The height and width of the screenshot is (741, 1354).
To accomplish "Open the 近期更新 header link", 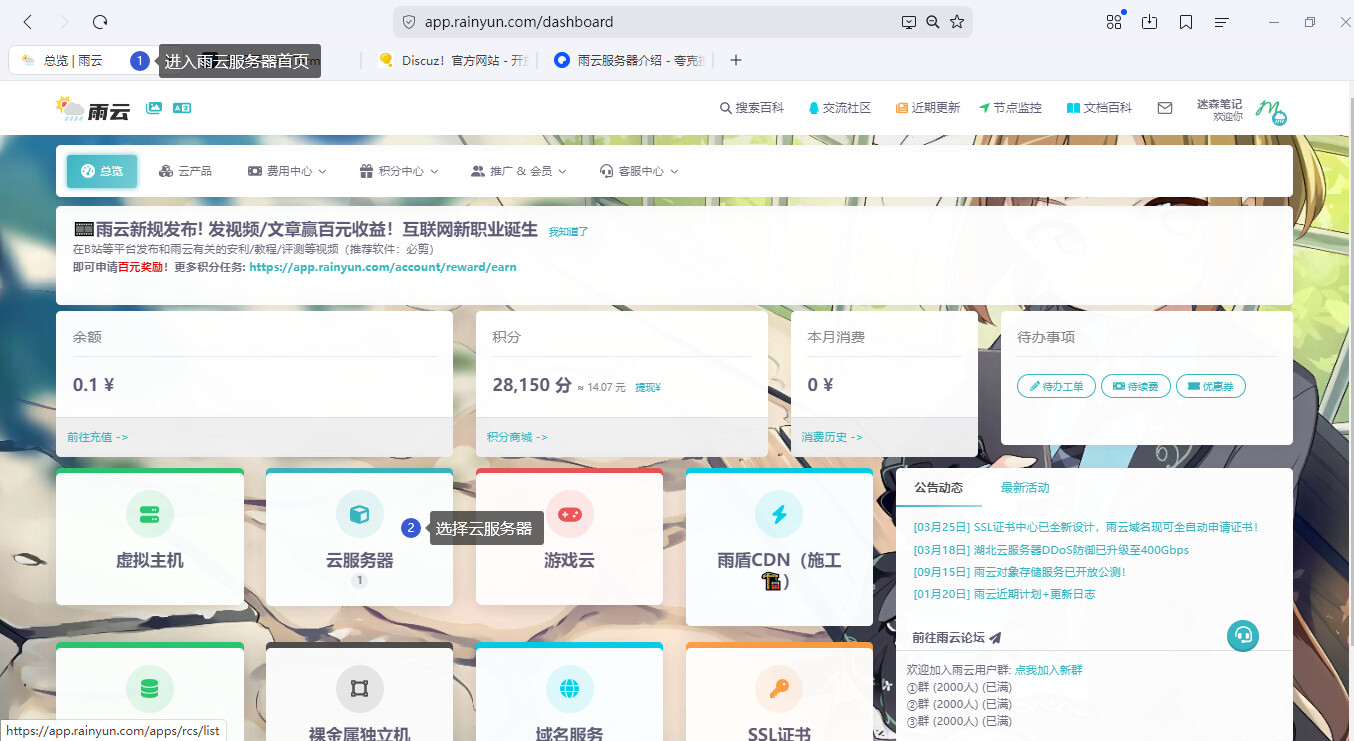I will 927,108.
